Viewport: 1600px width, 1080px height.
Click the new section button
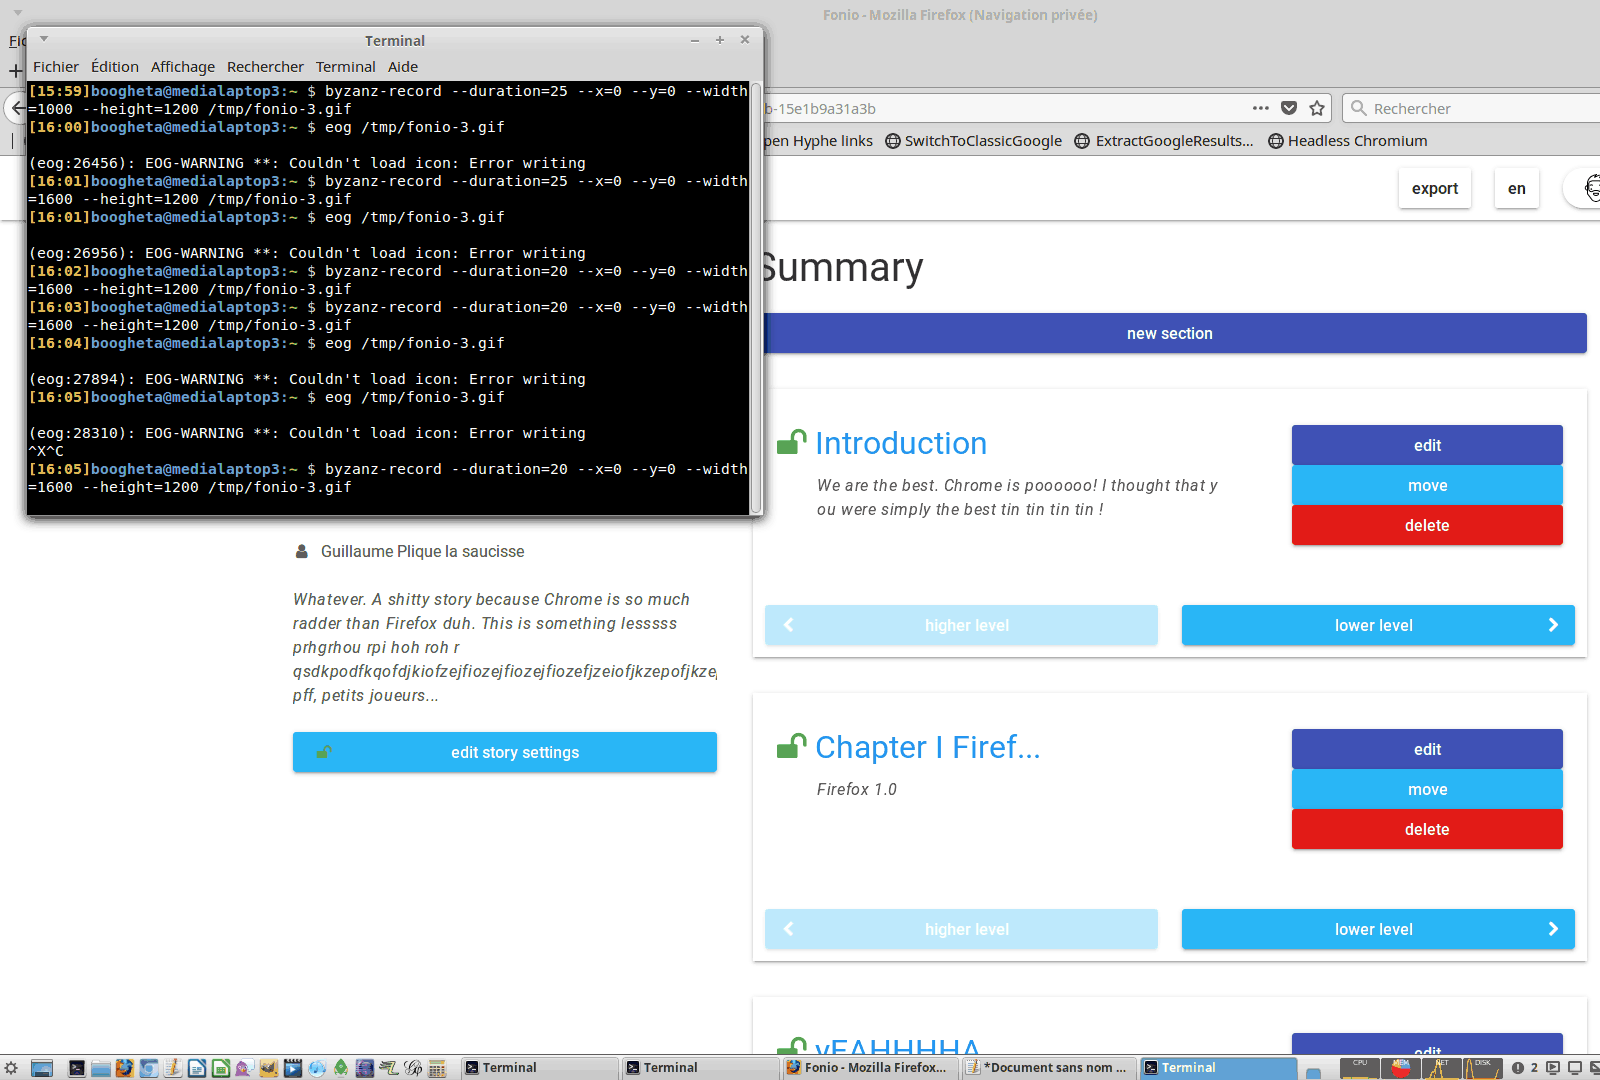pyautogui.click(x=1170, y=333)
